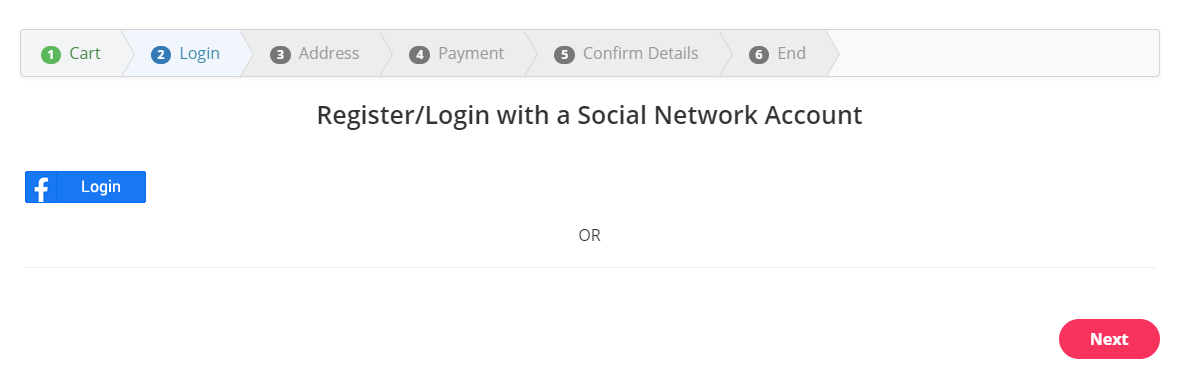Click the green number 1 badge

[x=51, y=55]
